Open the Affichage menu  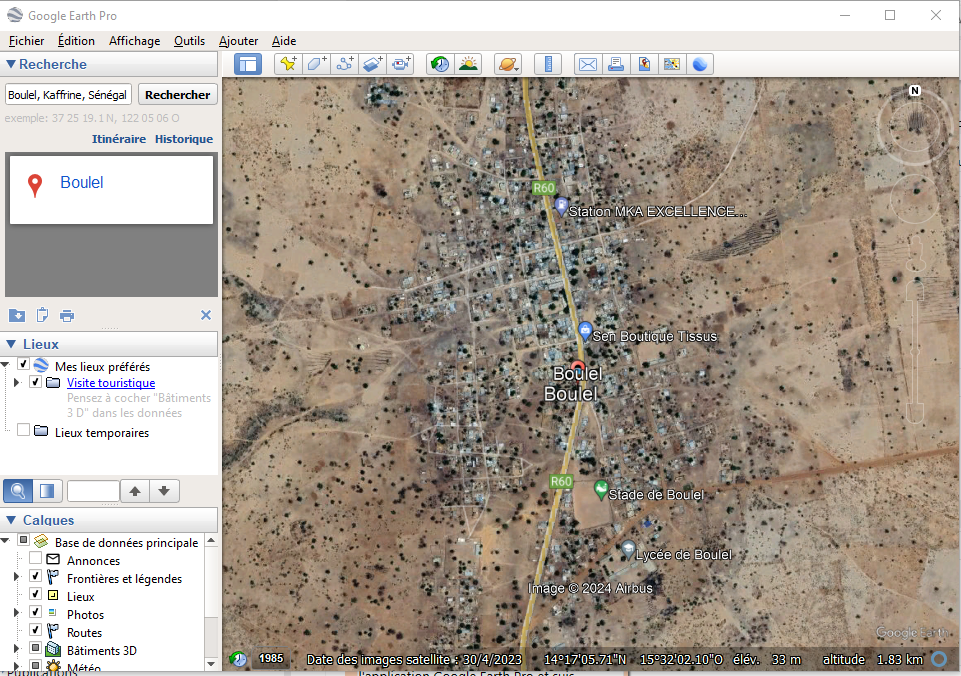click(x=134, y=41)
